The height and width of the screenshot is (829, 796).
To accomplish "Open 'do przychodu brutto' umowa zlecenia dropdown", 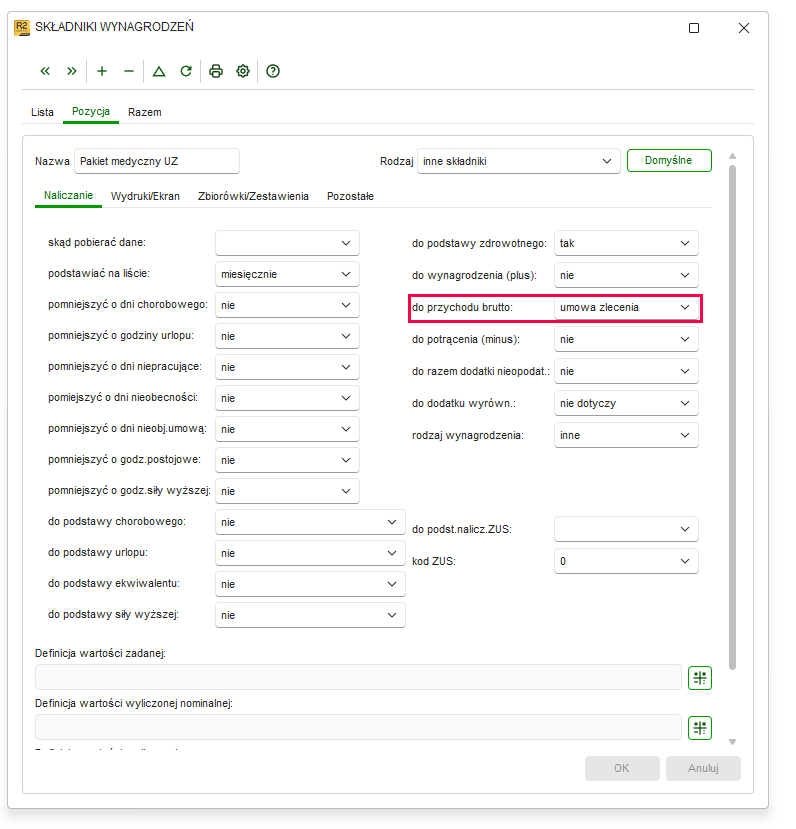I will tap(626, 308).
